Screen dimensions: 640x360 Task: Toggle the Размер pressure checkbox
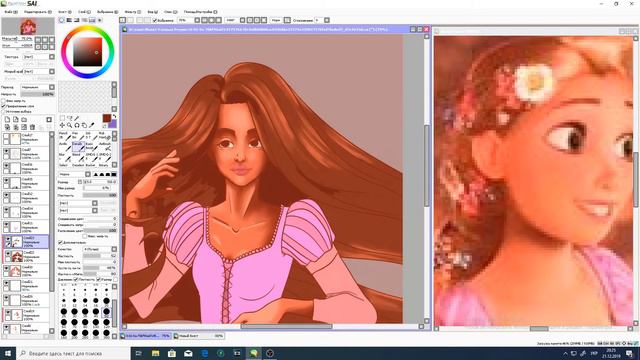98,280
